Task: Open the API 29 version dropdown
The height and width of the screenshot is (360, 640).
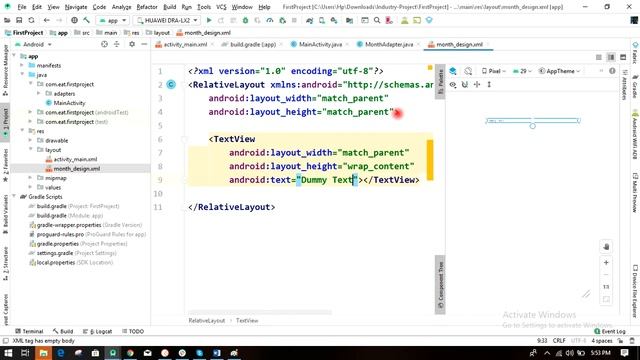Action: (x=522, y=71)
